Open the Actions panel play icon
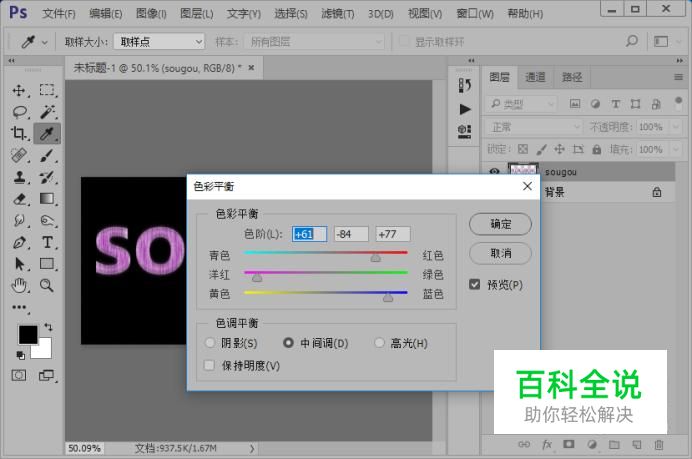 465,109
